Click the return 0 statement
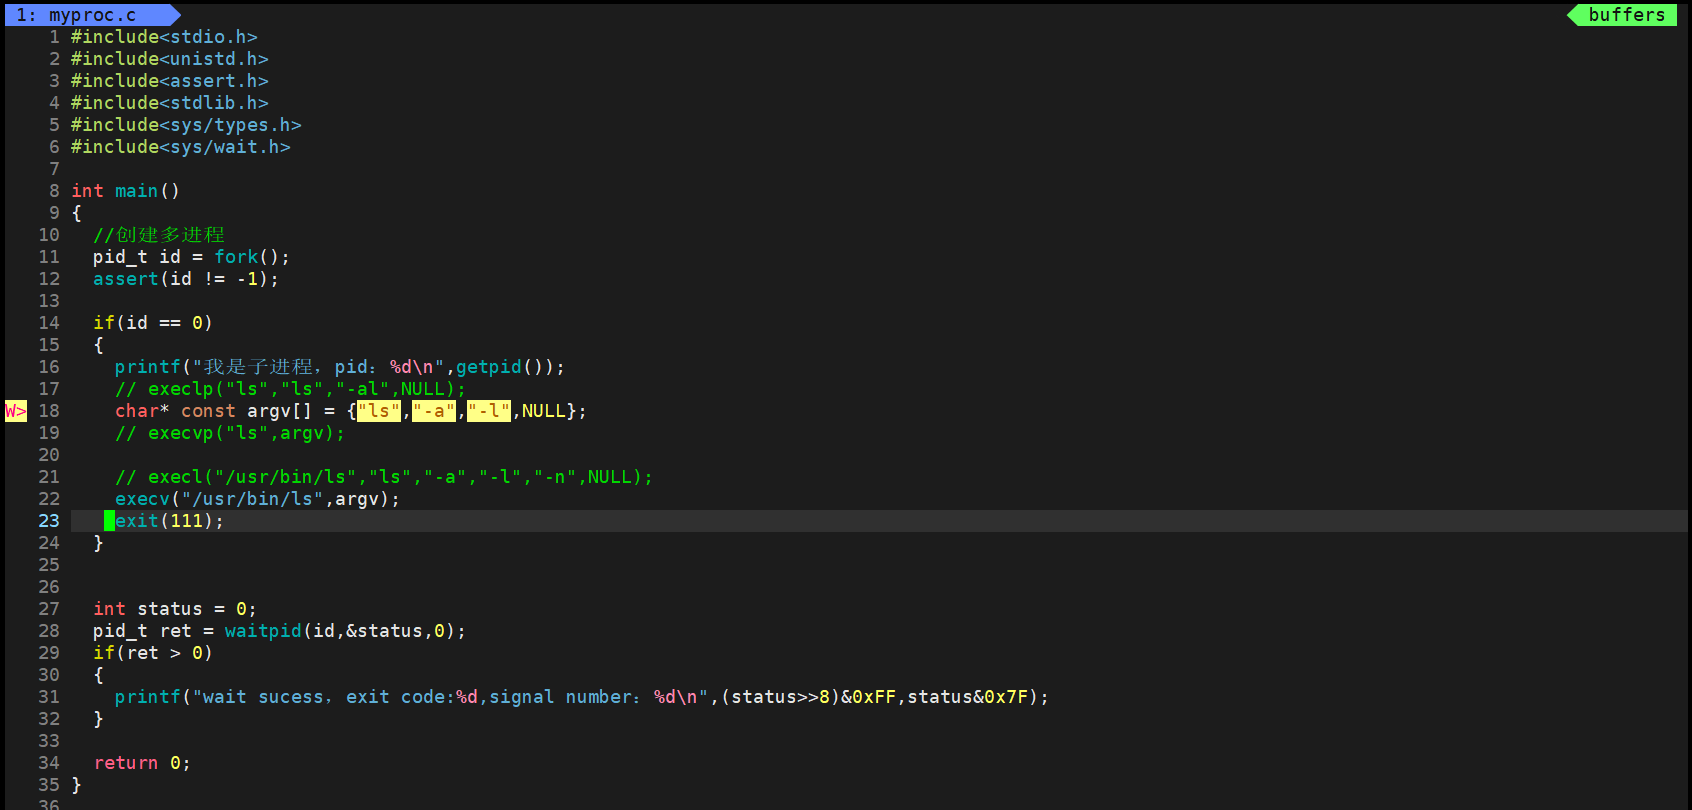1692x810 pixels. (x=142, y=763)
